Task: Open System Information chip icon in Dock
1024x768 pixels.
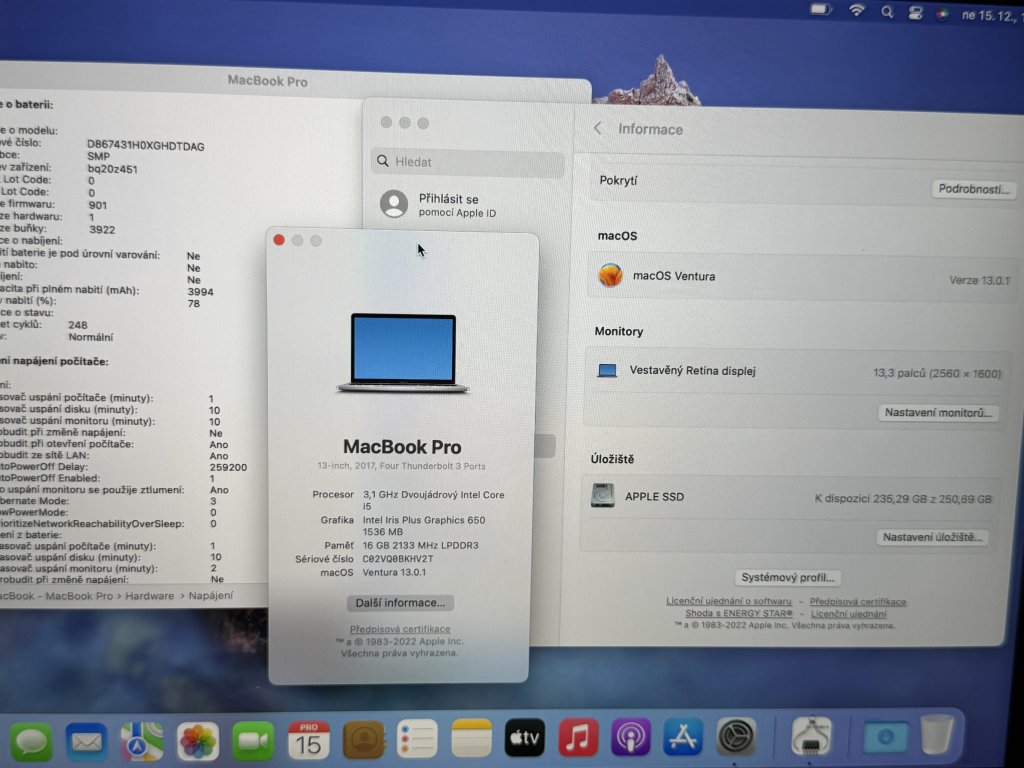Action: click(x=811, y=736)
